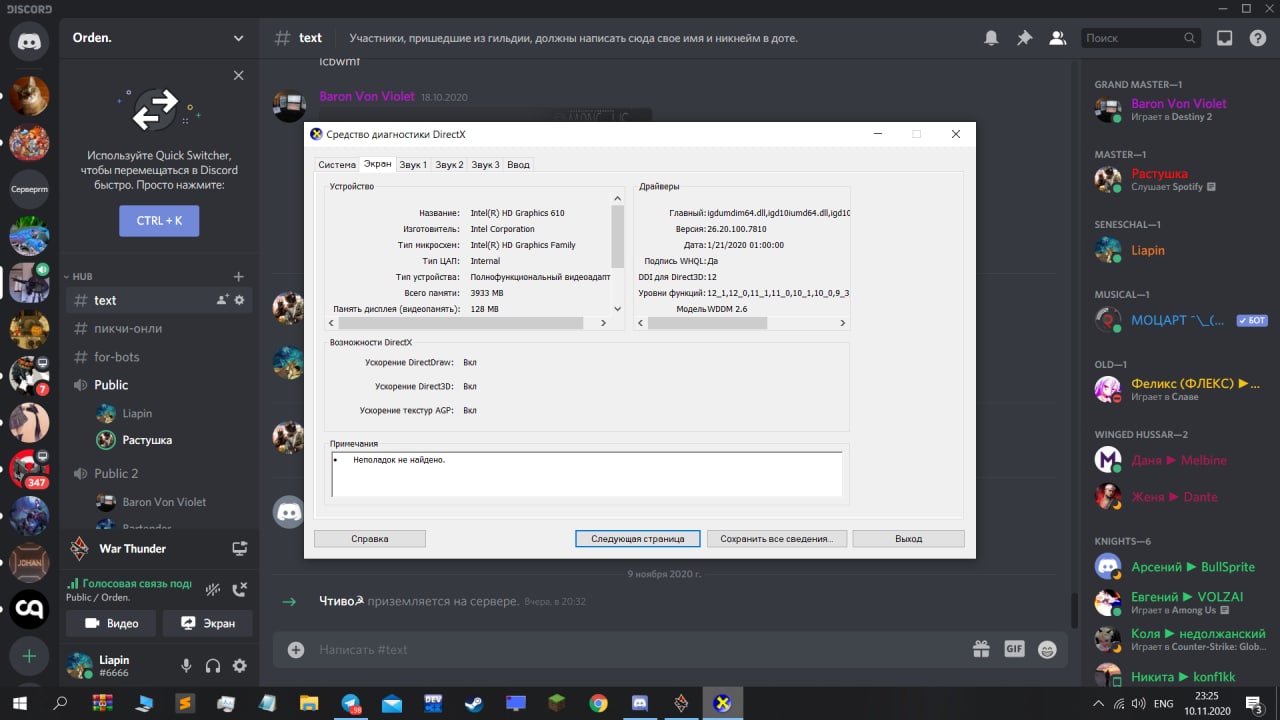1280x720 pixels.
Task: Click CTRL + K quick switcher button
Action: (x=159, y=220)
